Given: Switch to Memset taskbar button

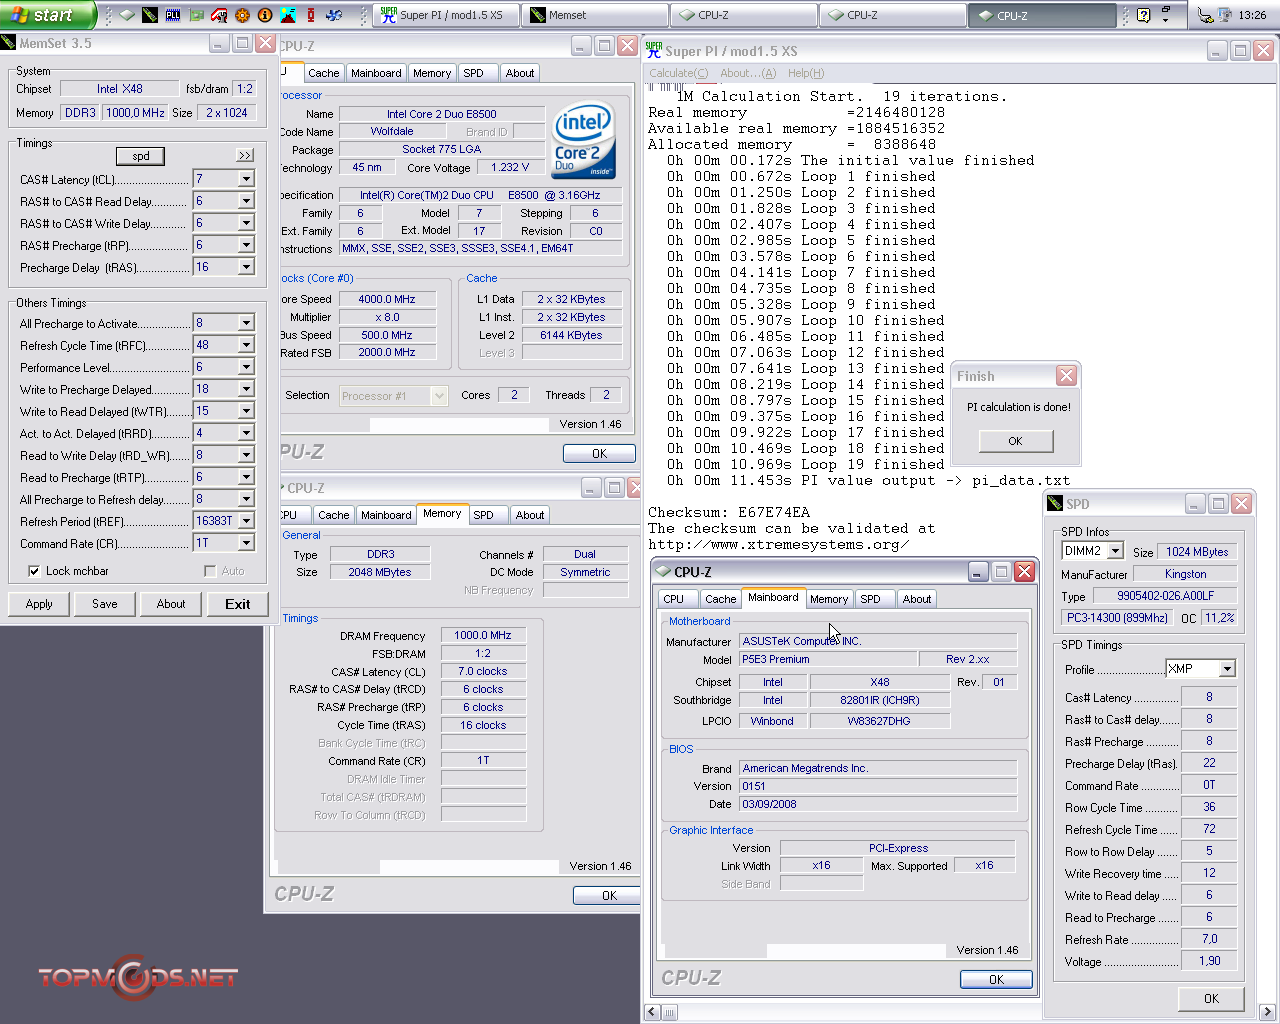Looking at the screenshot, I should coord(595,15).
